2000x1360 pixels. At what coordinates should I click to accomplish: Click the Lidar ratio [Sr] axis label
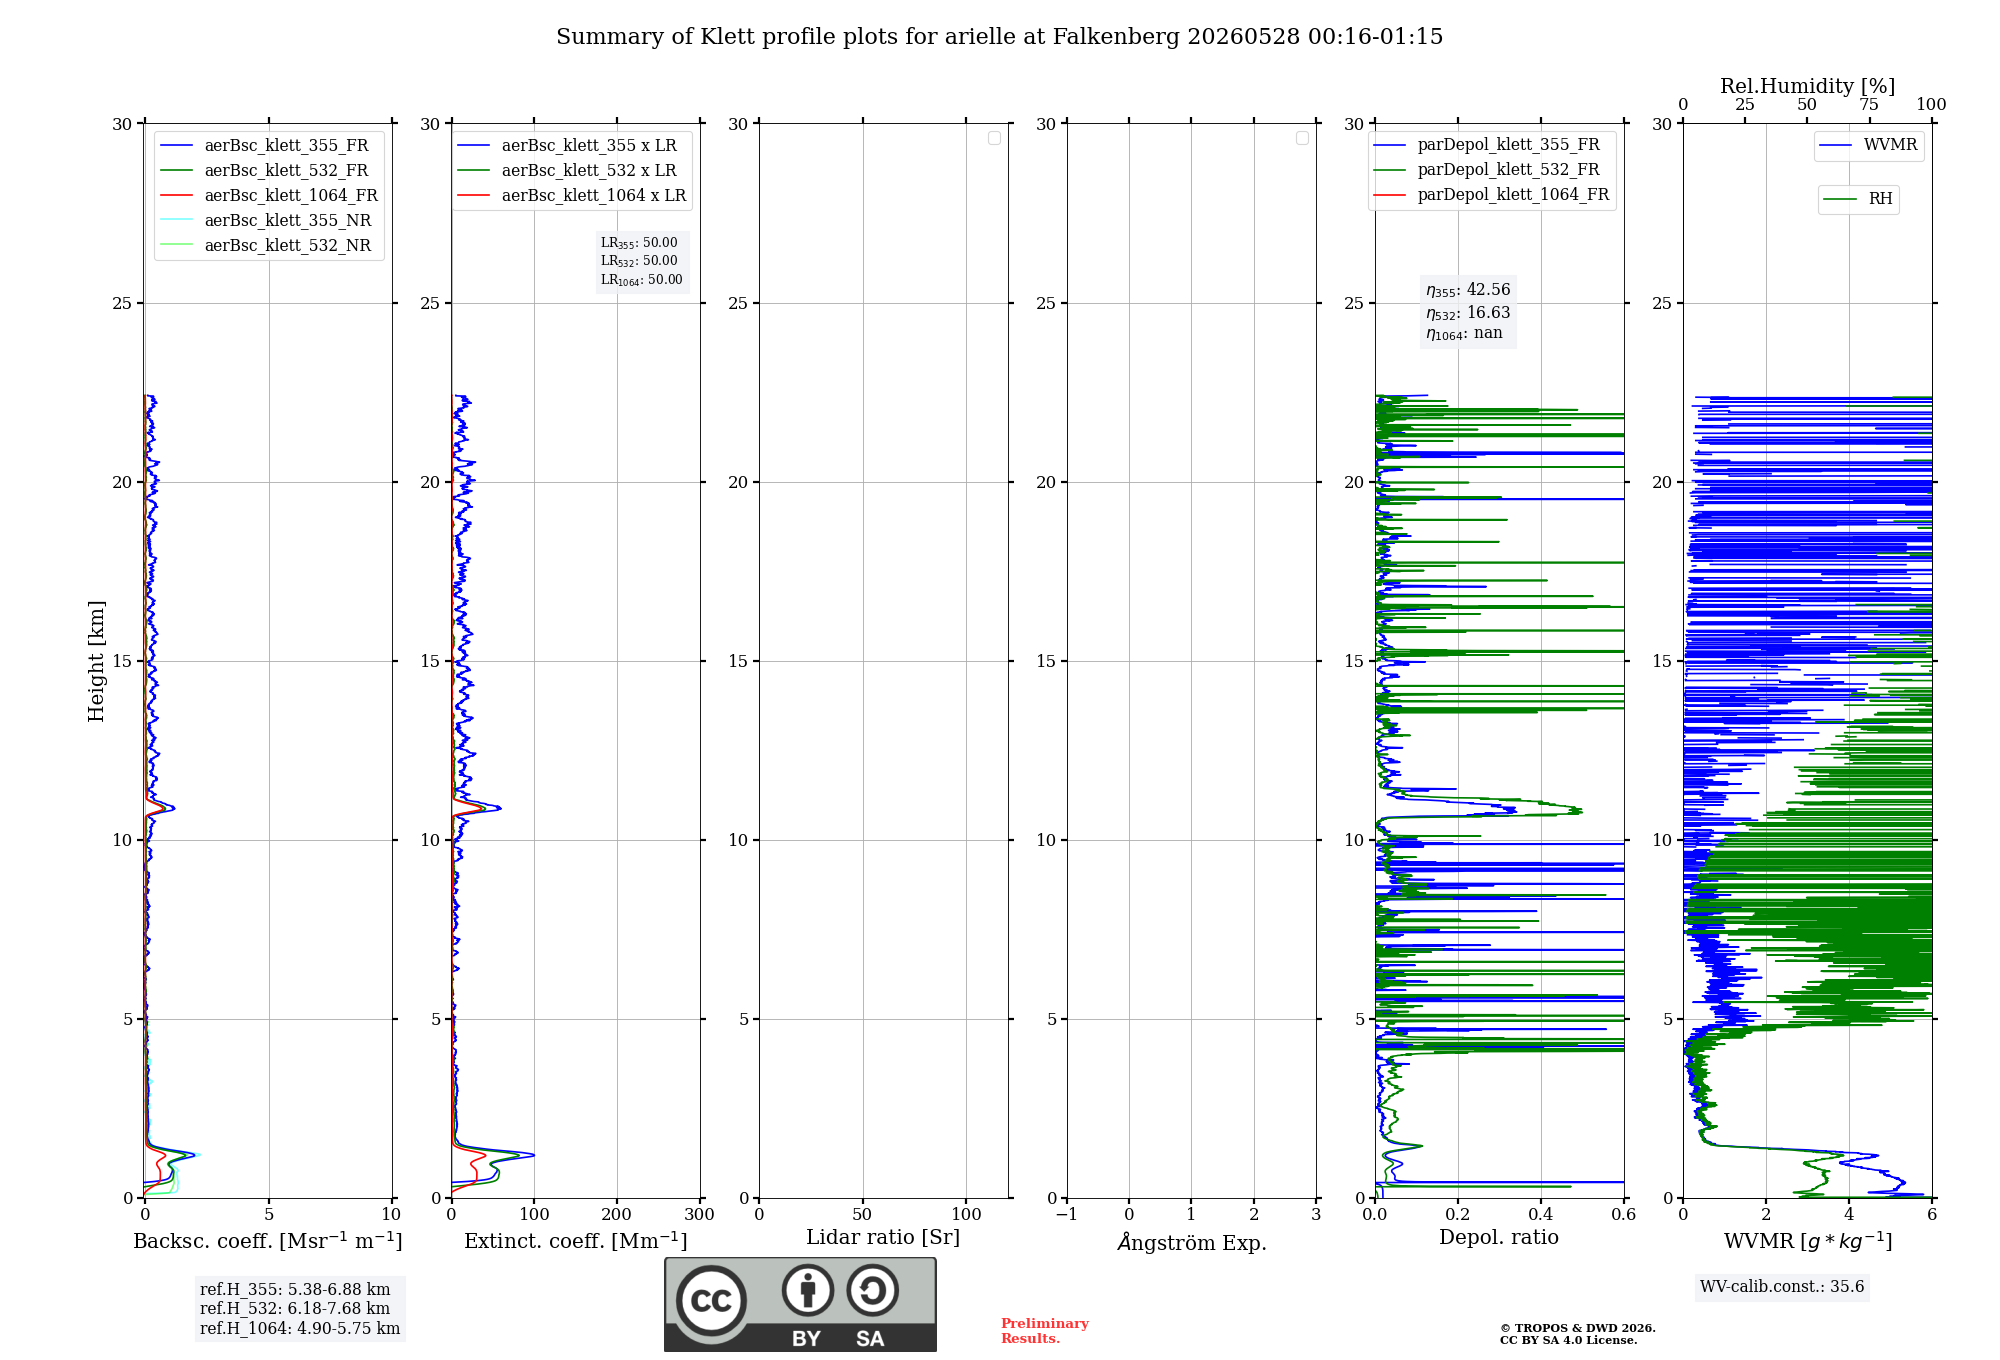point(883,1238)
